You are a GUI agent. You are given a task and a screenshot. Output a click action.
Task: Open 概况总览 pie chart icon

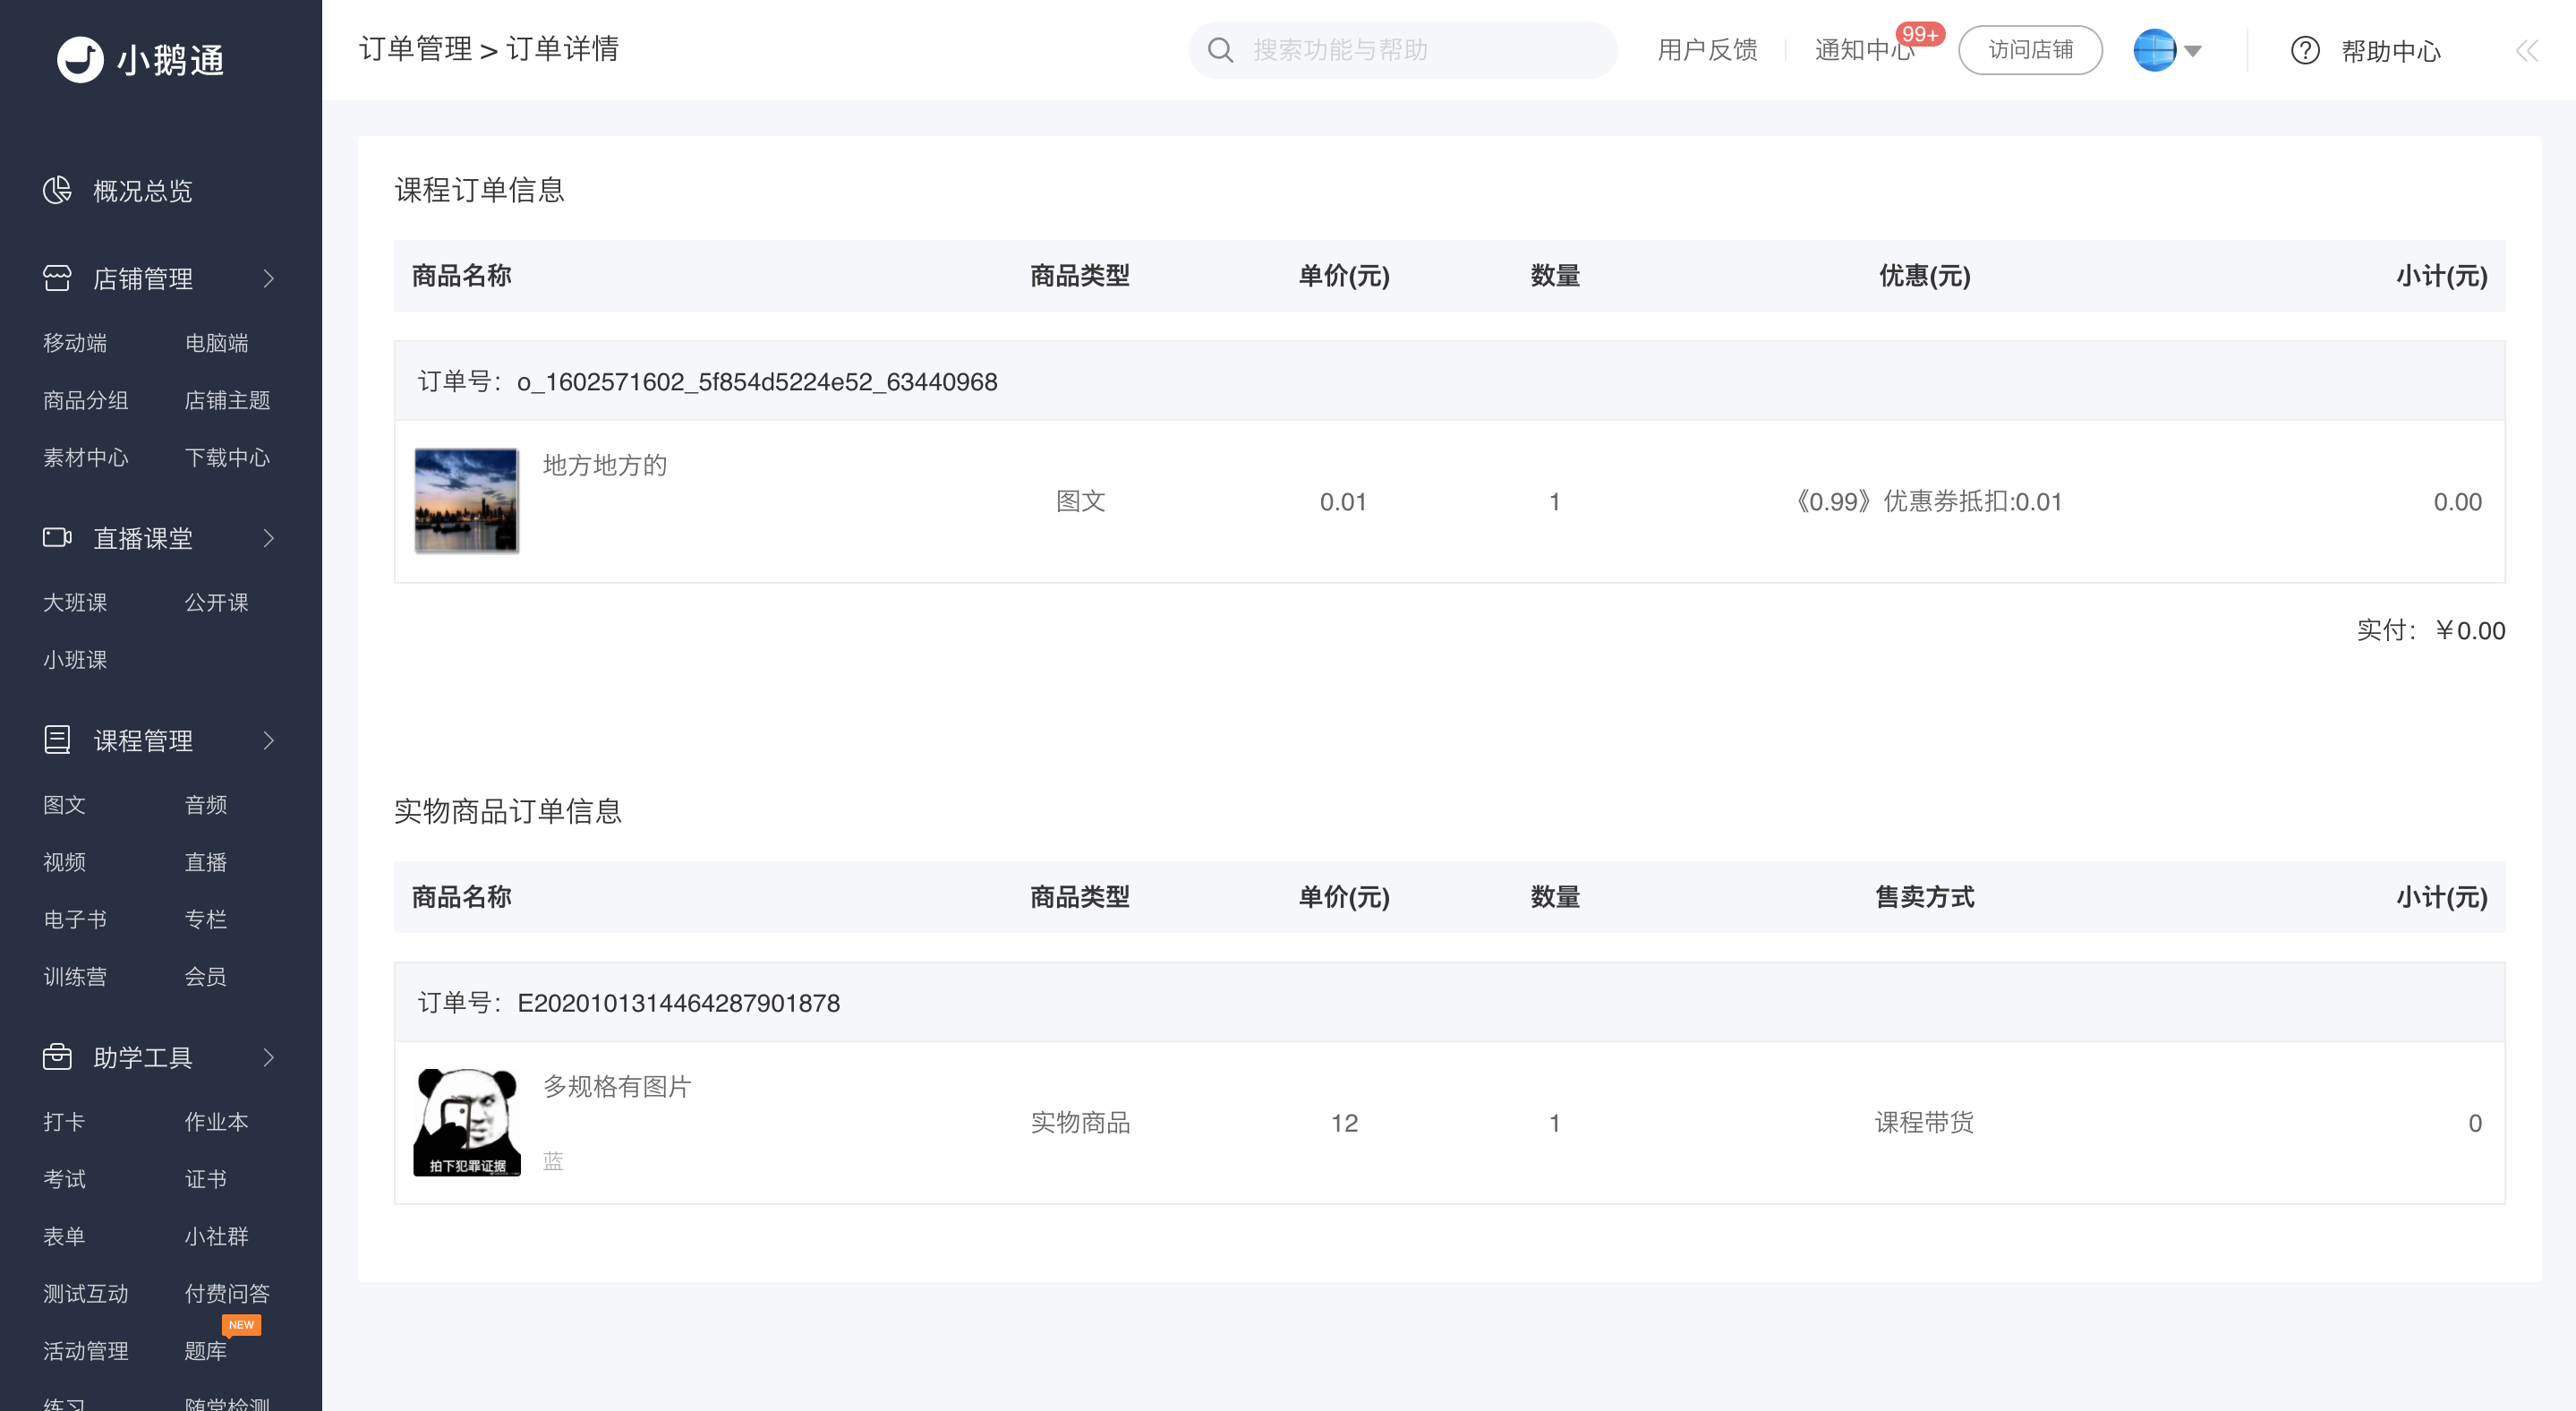(x=57, y=190)
